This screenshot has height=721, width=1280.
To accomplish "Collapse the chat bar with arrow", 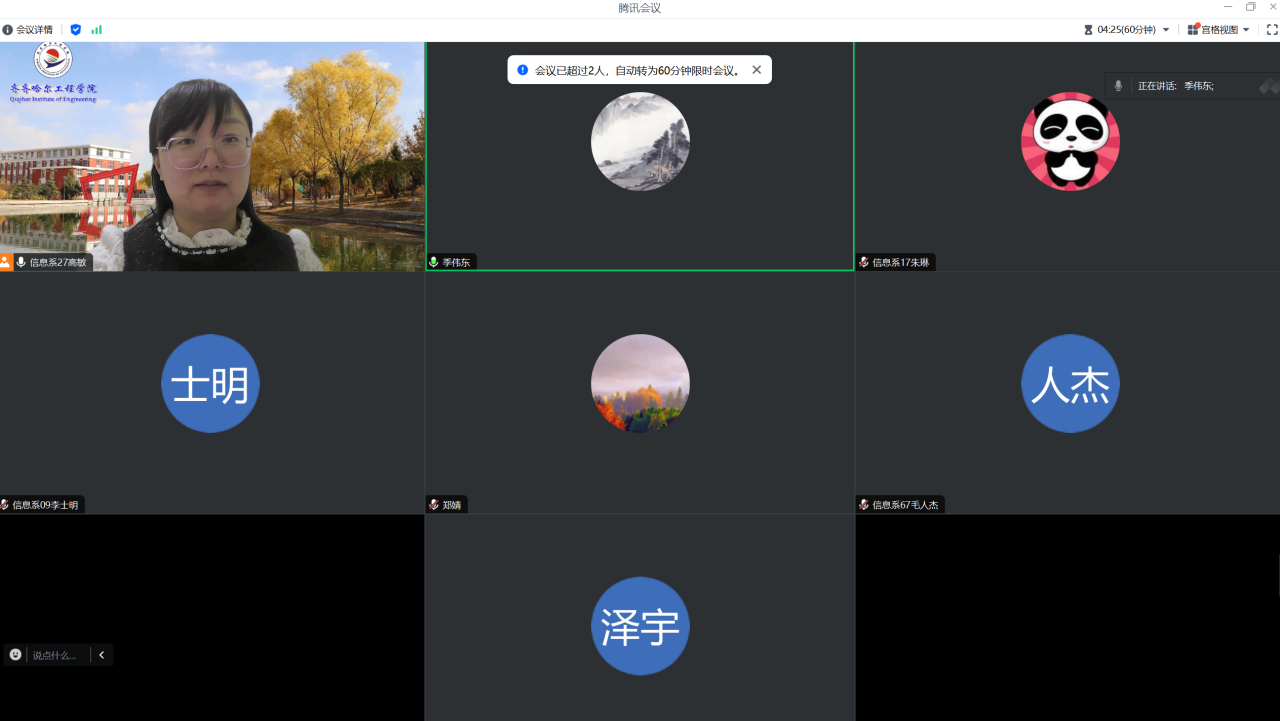I will point(102,655).
